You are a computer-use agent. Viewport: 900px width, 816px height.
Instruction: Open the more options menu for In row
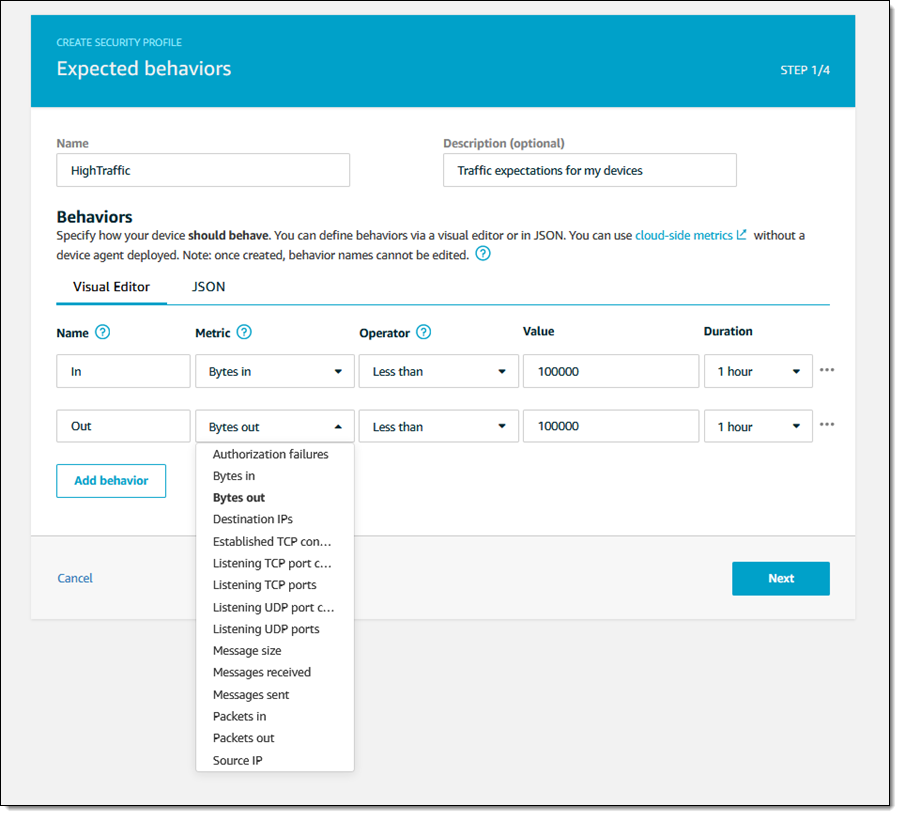(x=826, y=370)
